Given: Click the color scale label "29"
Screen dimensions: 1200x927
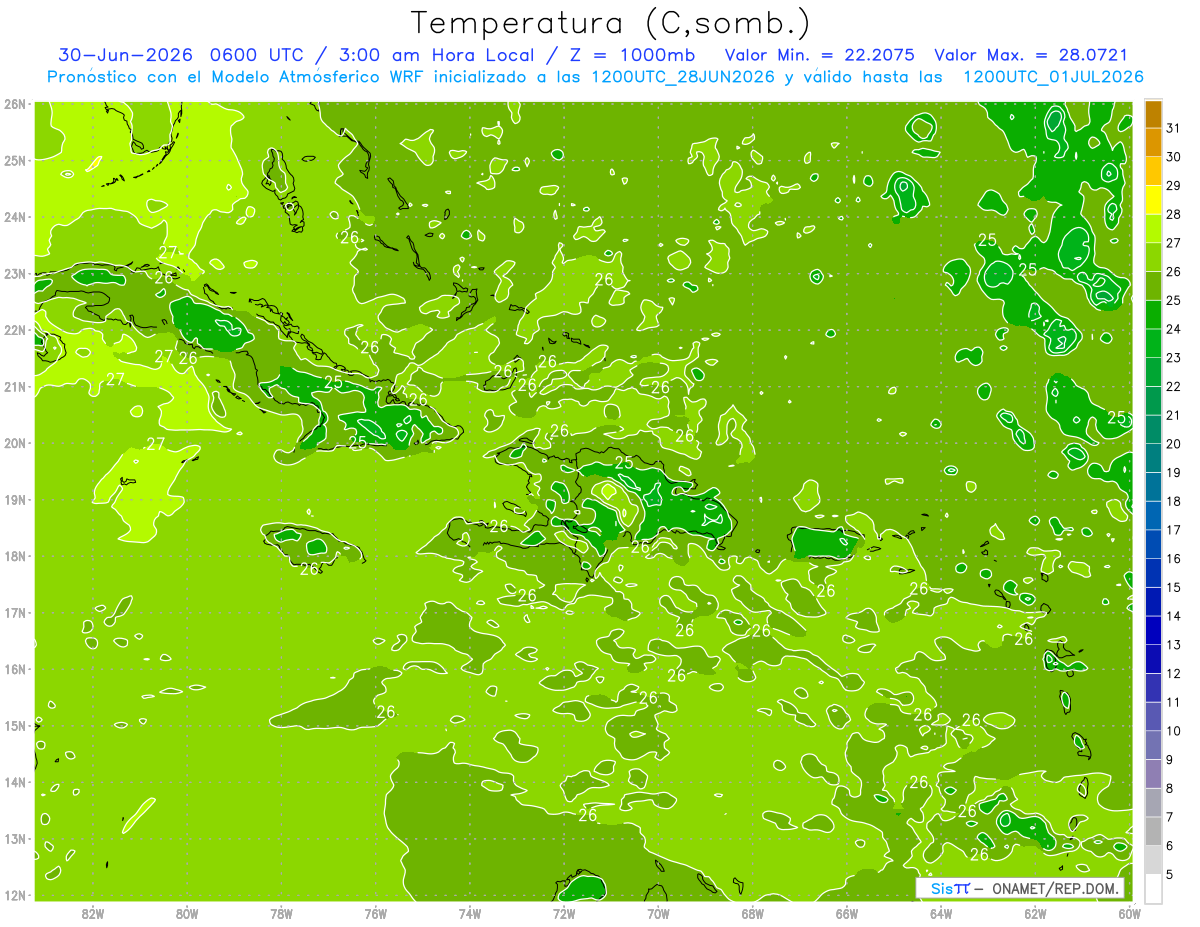Looking at the screenshot, I should pos(1173,186).
